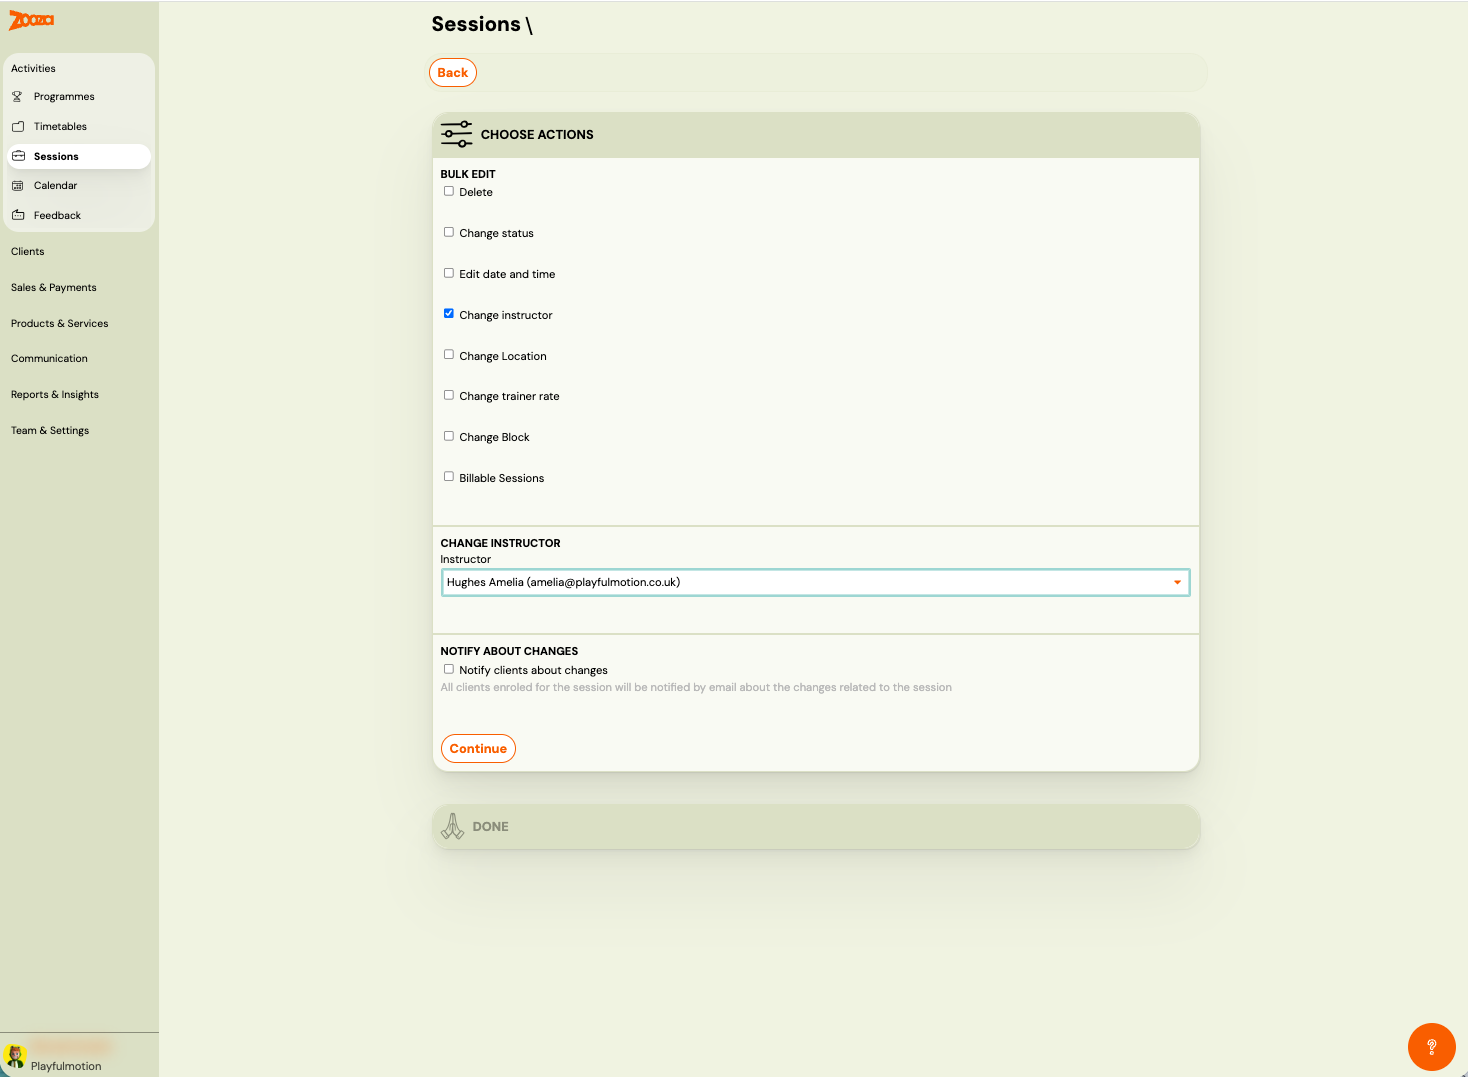
Task: Expand Team & Settings section
Action: tap(50, 431)
